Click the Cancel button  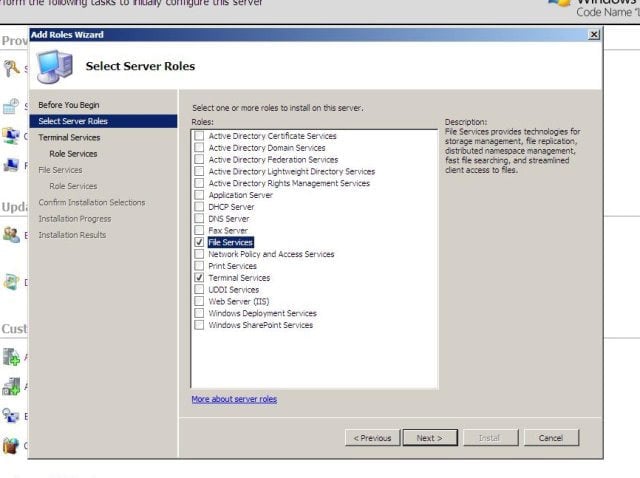[x=551, y=438]
